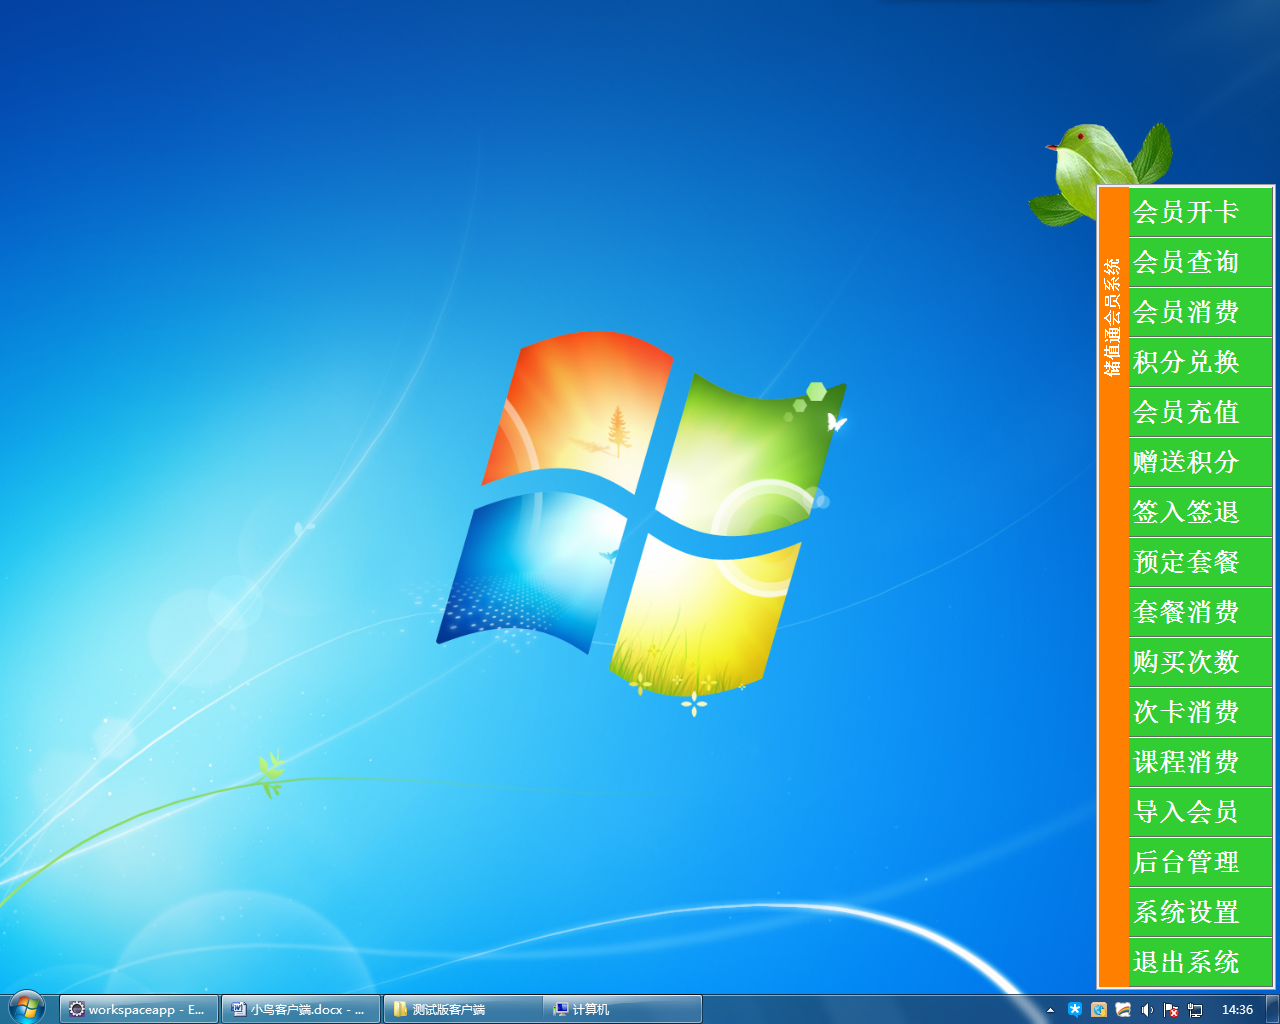The image size is (1280, 1024).
Task: Open 导入会员 function
Action: click(1200, 812)
